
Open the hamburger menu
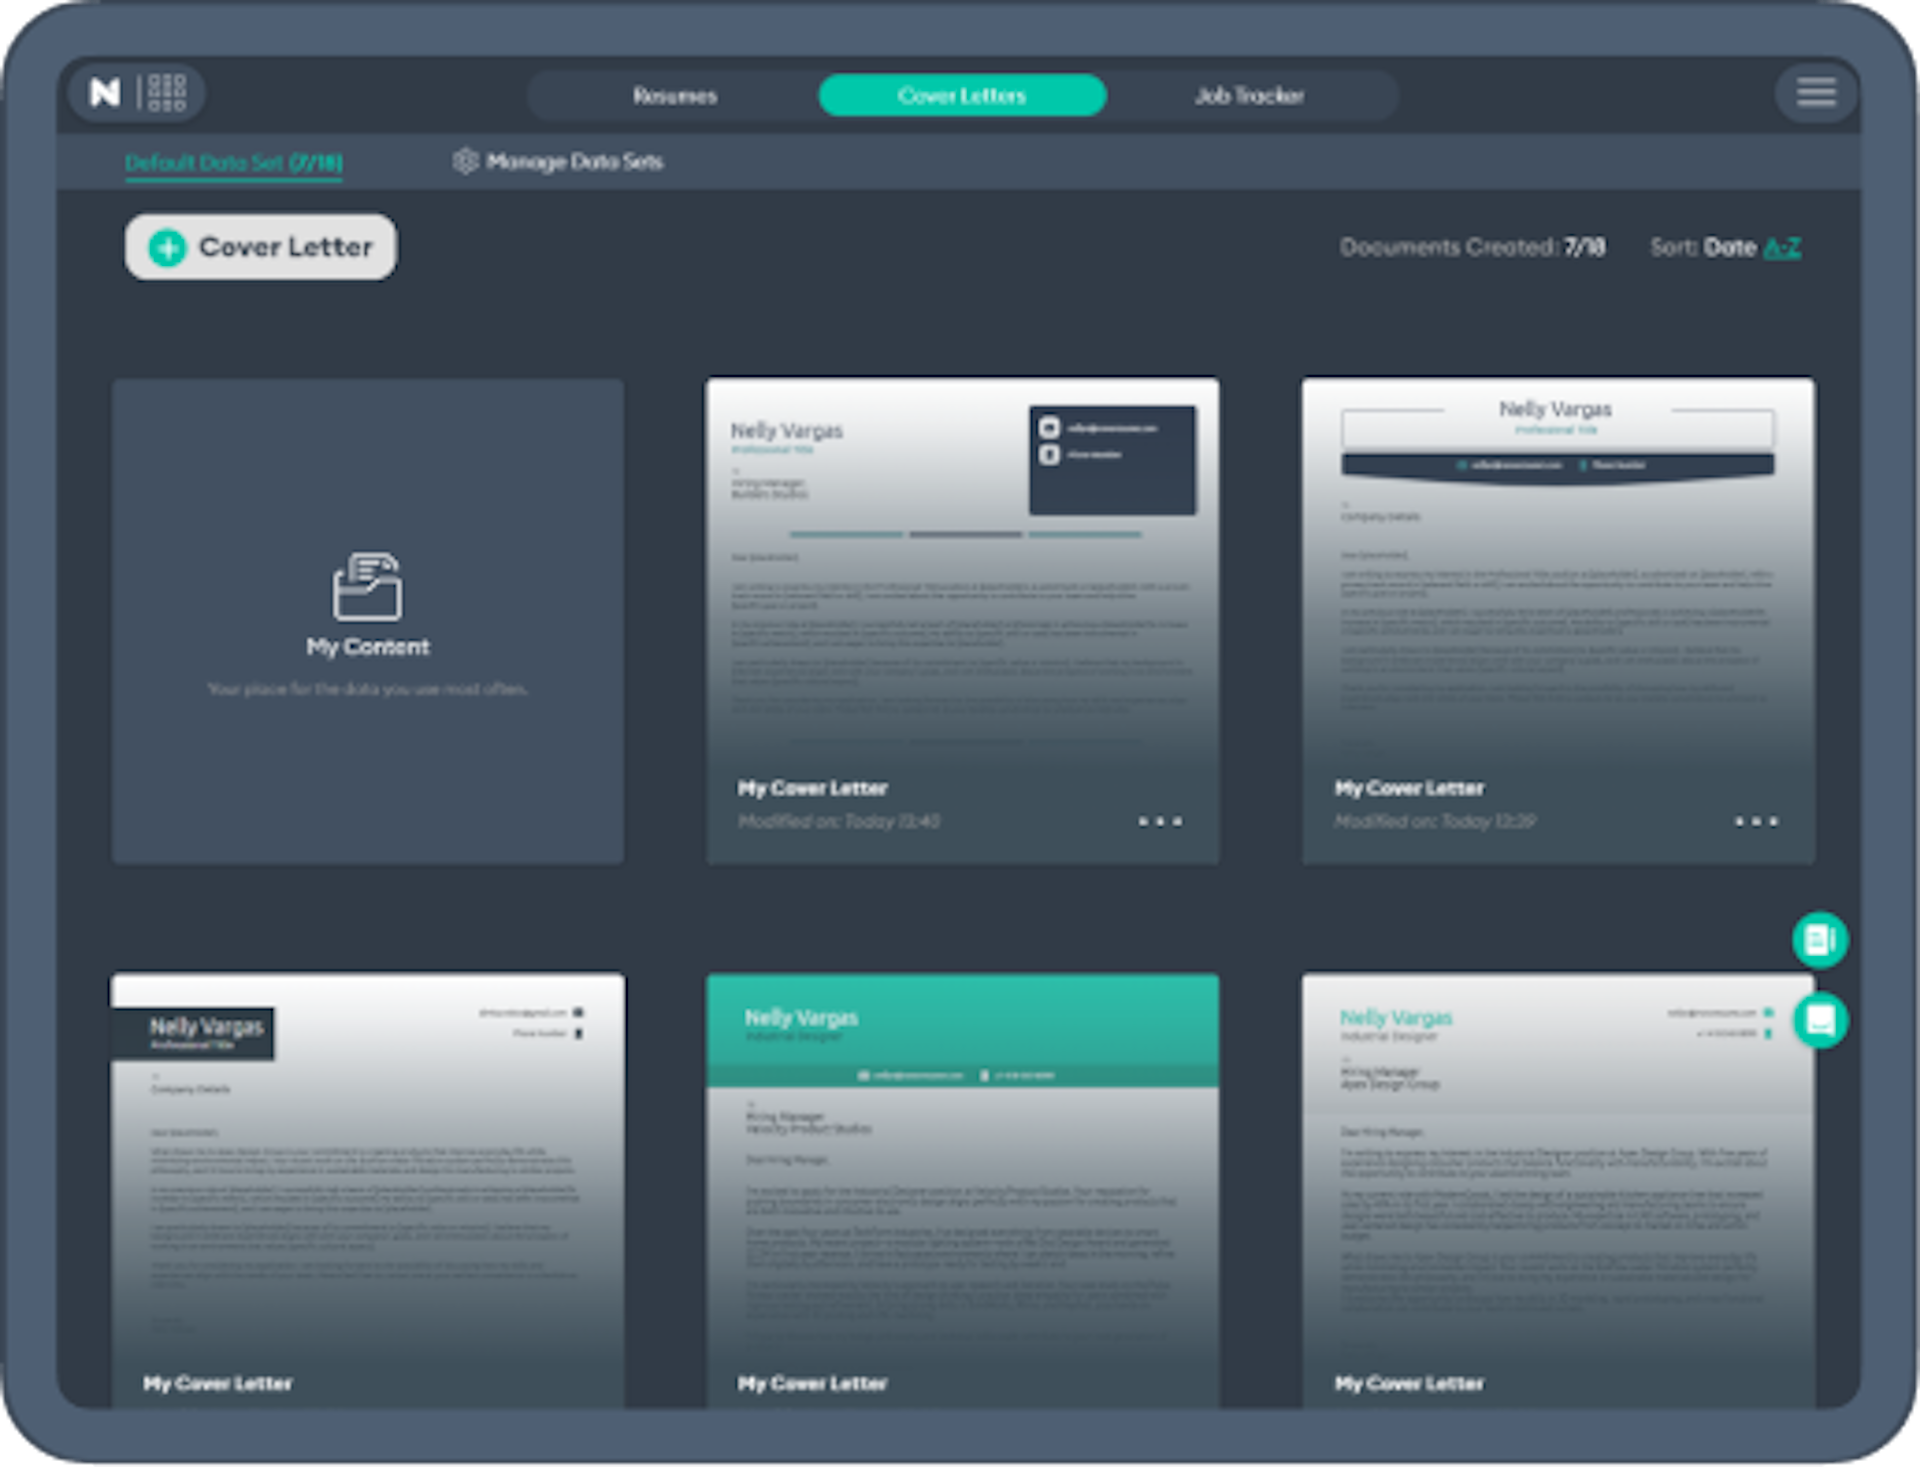1816,93
